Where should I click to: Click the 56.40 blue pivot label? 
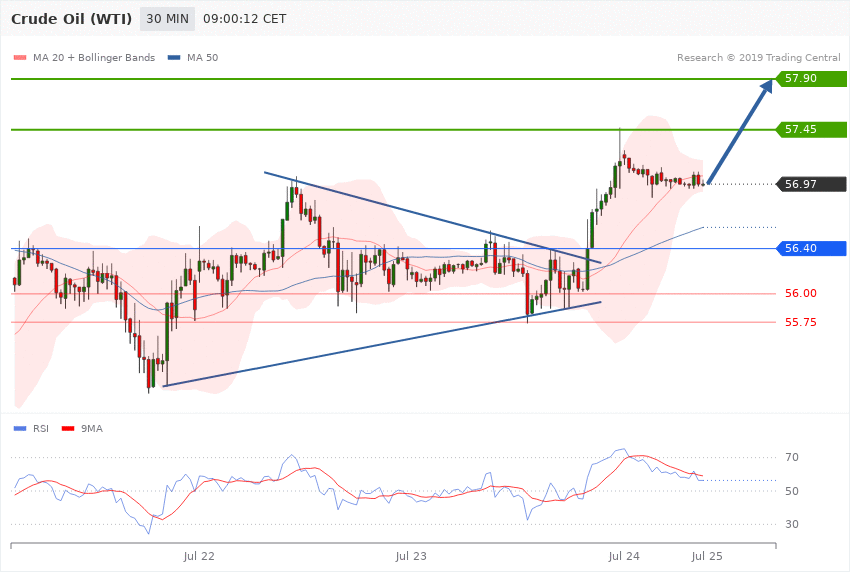tap(812, 249)
